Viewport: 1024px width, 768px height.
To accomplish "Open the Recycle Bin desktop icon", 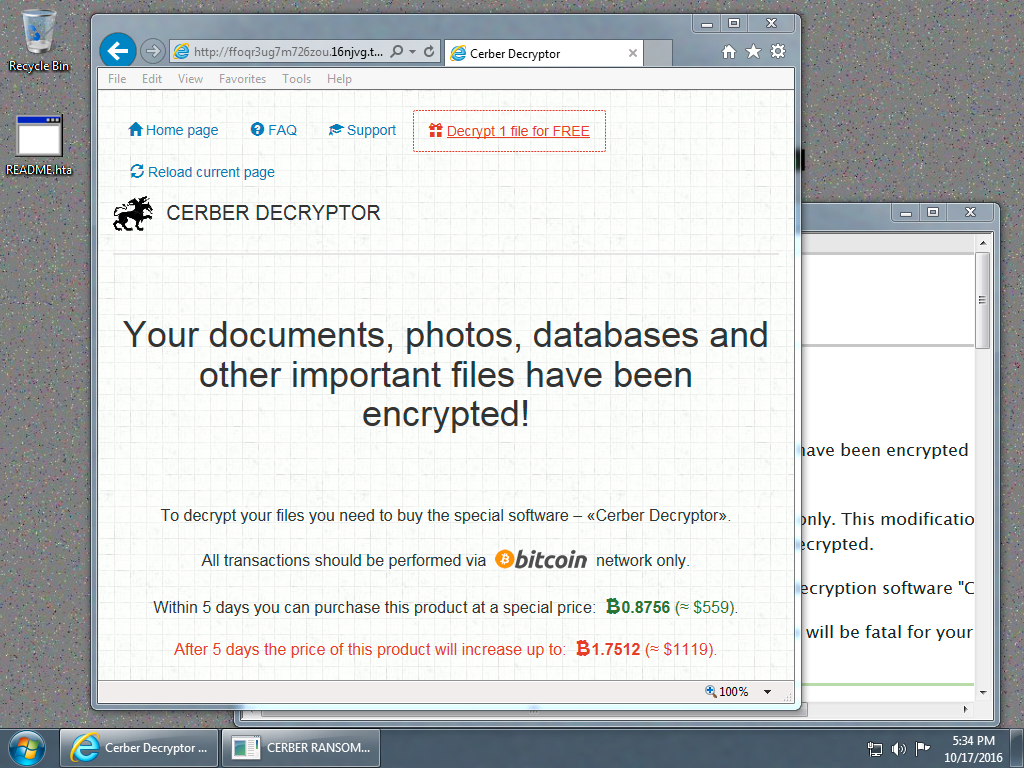I will [39, 40].
